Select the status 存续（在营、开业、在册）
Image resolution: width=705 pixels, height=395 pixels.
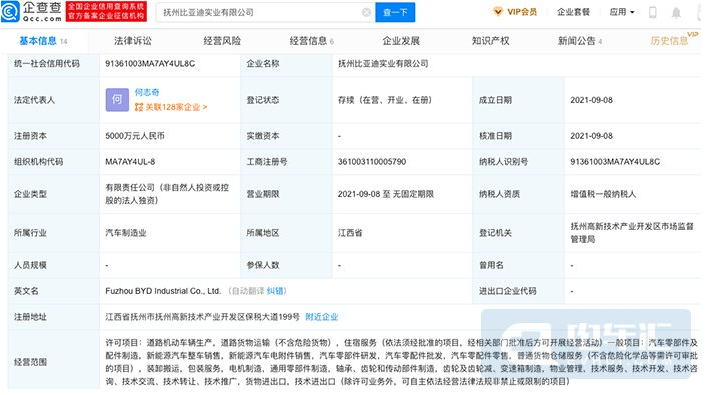[385, 100]
